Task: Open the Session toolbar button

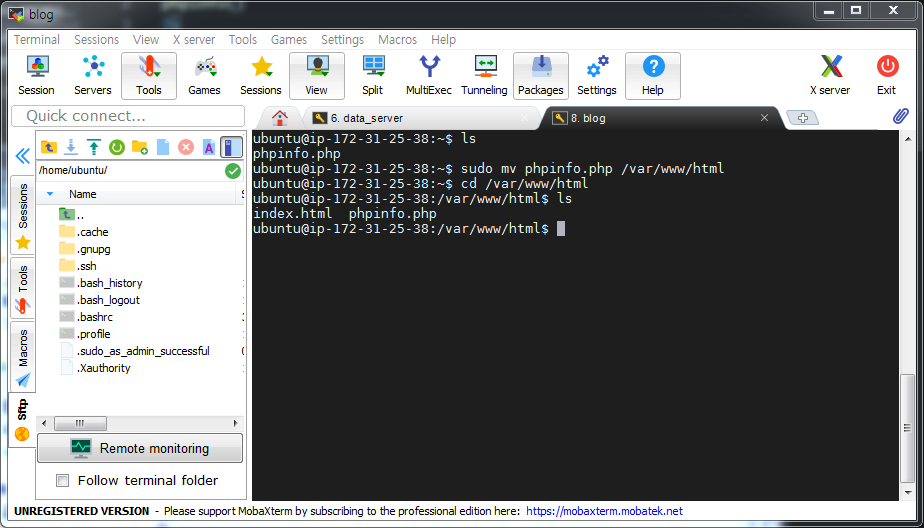Action: [x=37, y=75]
